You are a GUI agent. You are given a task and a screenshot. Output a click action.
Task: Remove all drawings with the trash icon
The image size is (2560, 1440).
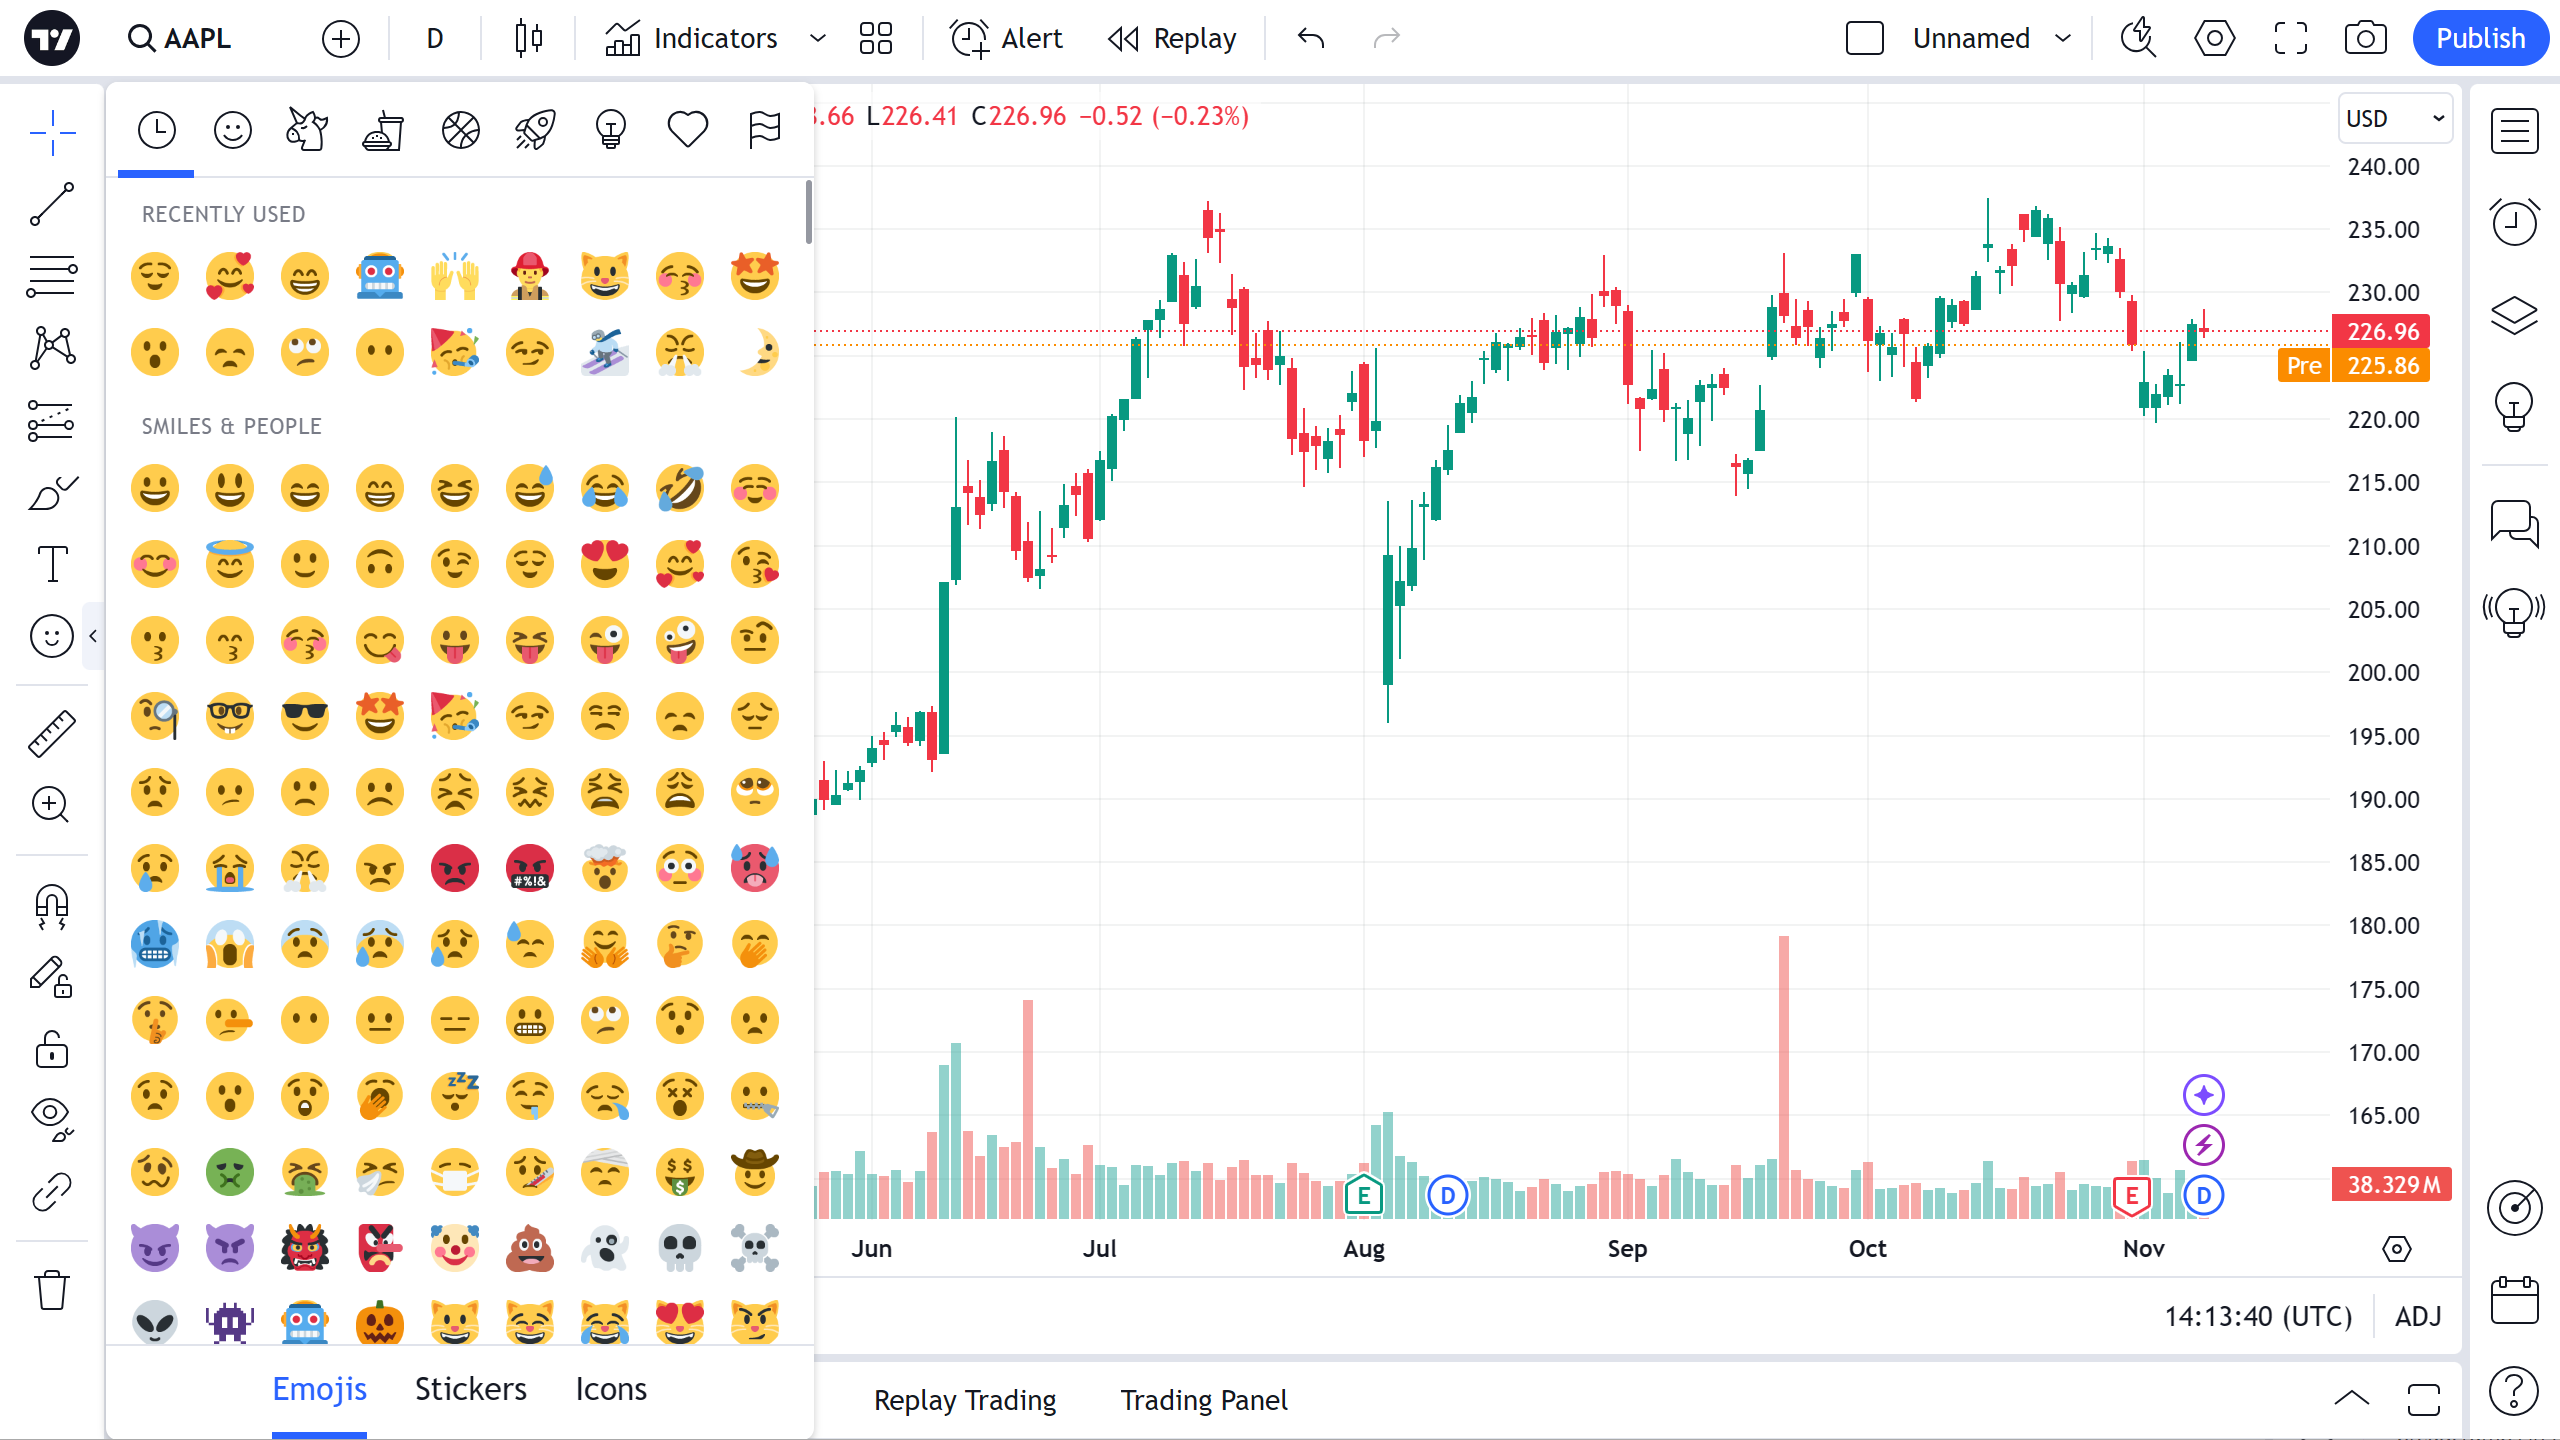pyautogui.click(x=51, y=1291)
